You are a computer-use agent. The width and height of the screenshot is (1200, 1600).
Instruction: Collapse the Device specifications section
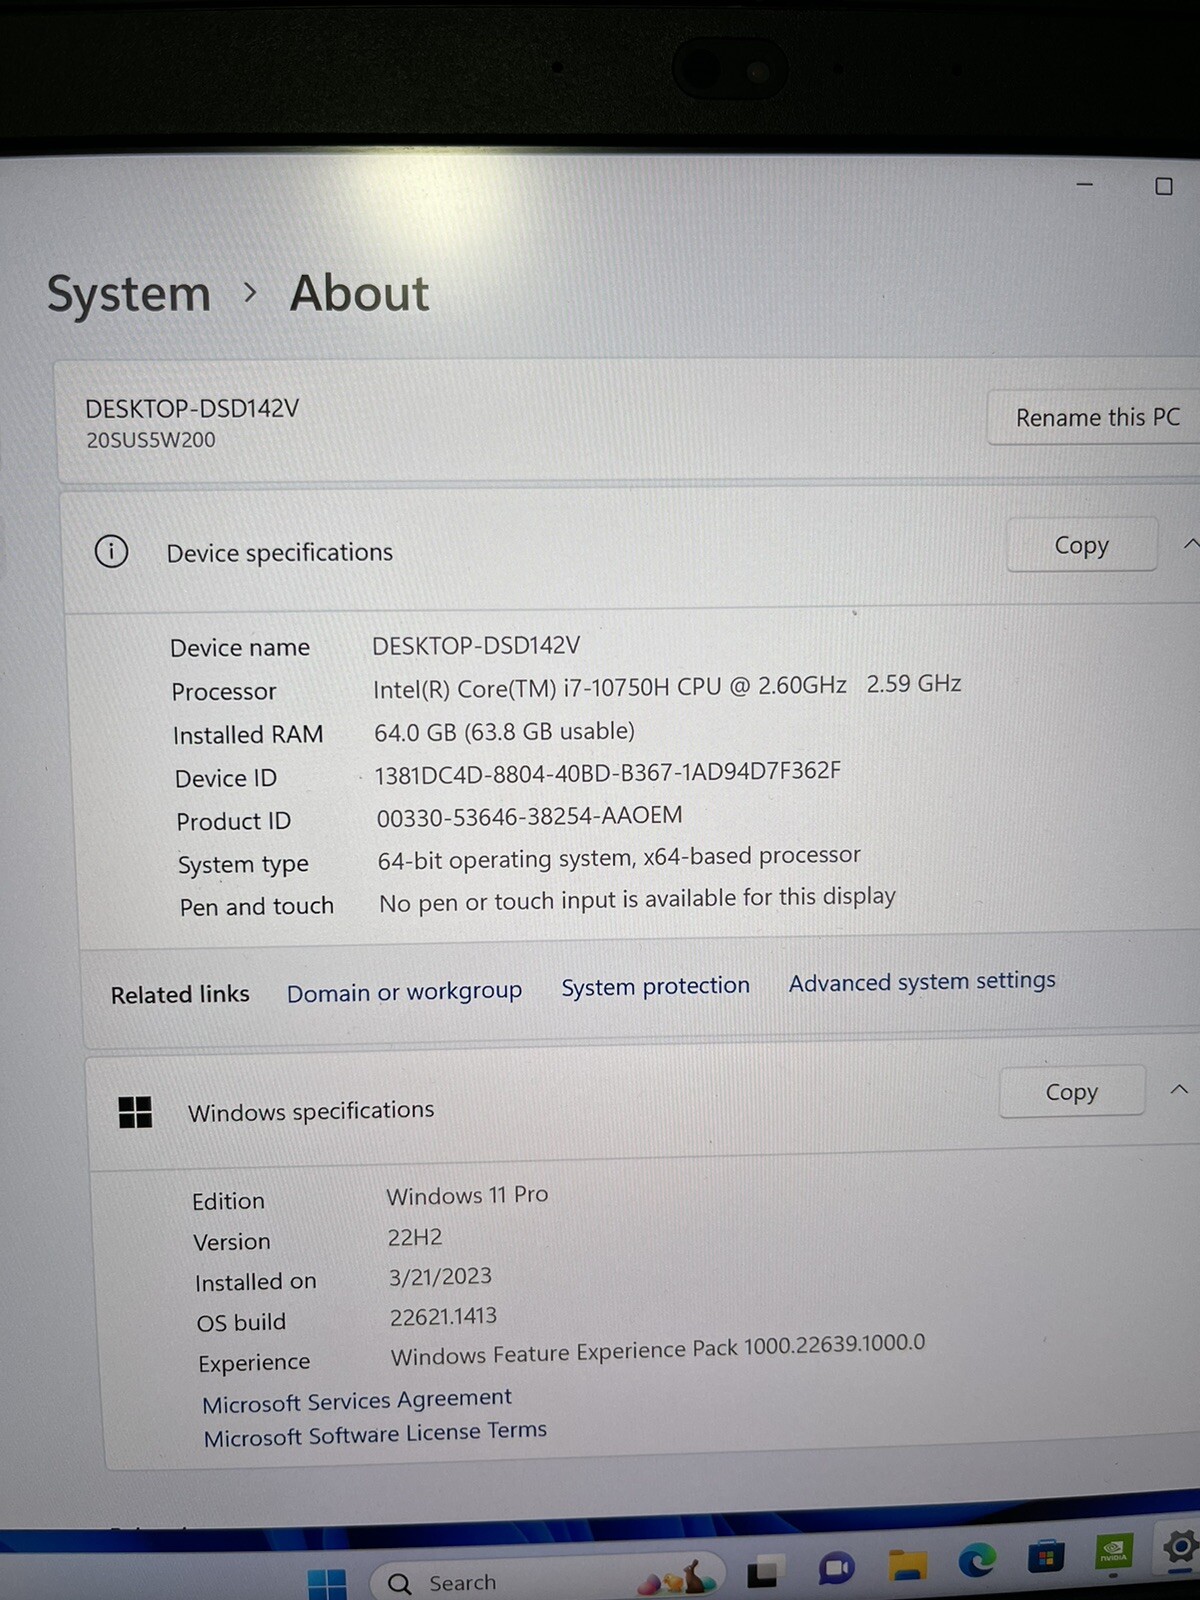coord(1190,544)
